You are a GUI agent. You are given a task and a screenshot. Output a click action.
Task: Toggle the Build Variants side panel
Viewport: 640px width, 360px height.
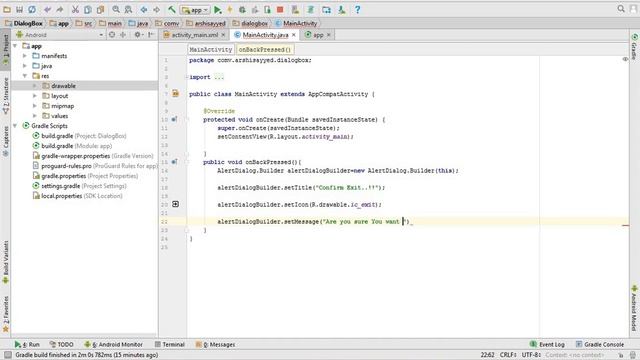(6, 262)
